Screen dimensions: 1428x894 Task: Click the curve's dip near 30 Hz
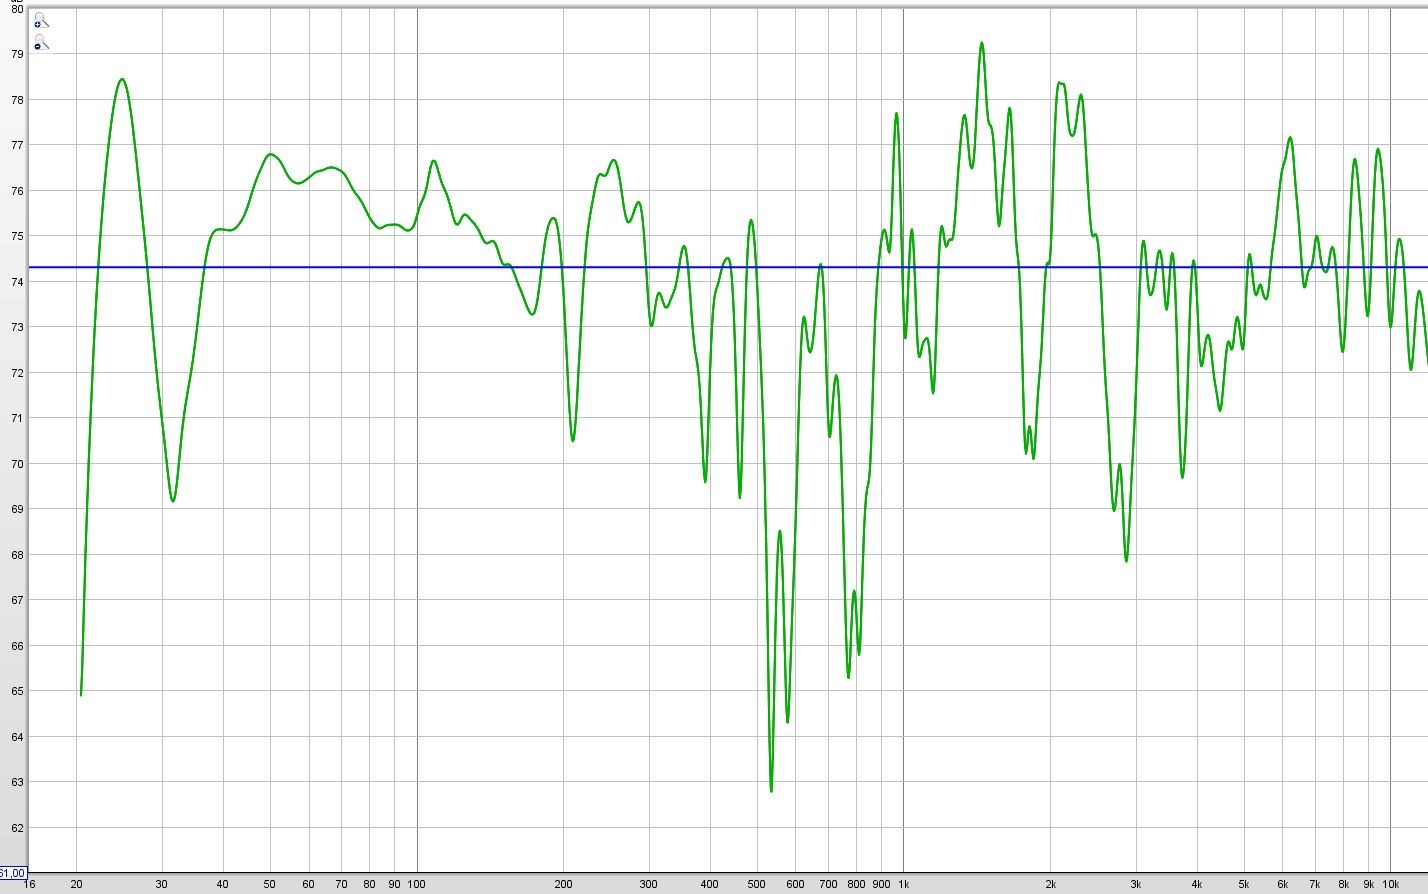(173, 500)
